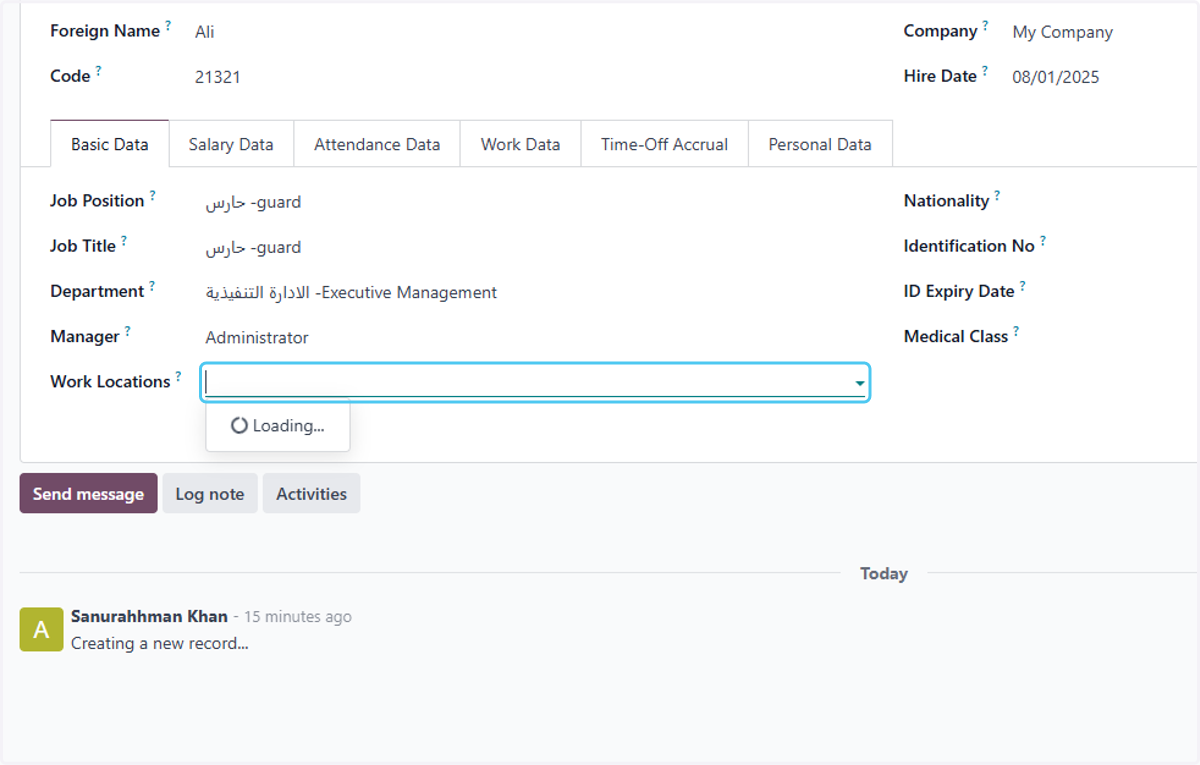
Task: Click the help icon next to Department
Action: coord(152,286)
